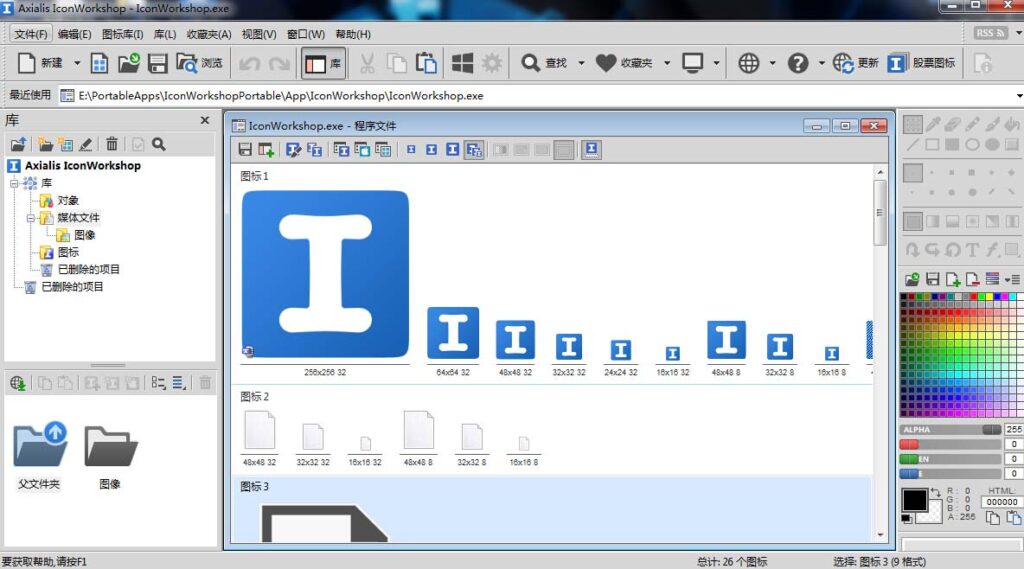Click the RSS feed button
Screen dimensions: 1024x569
(990, 33)
